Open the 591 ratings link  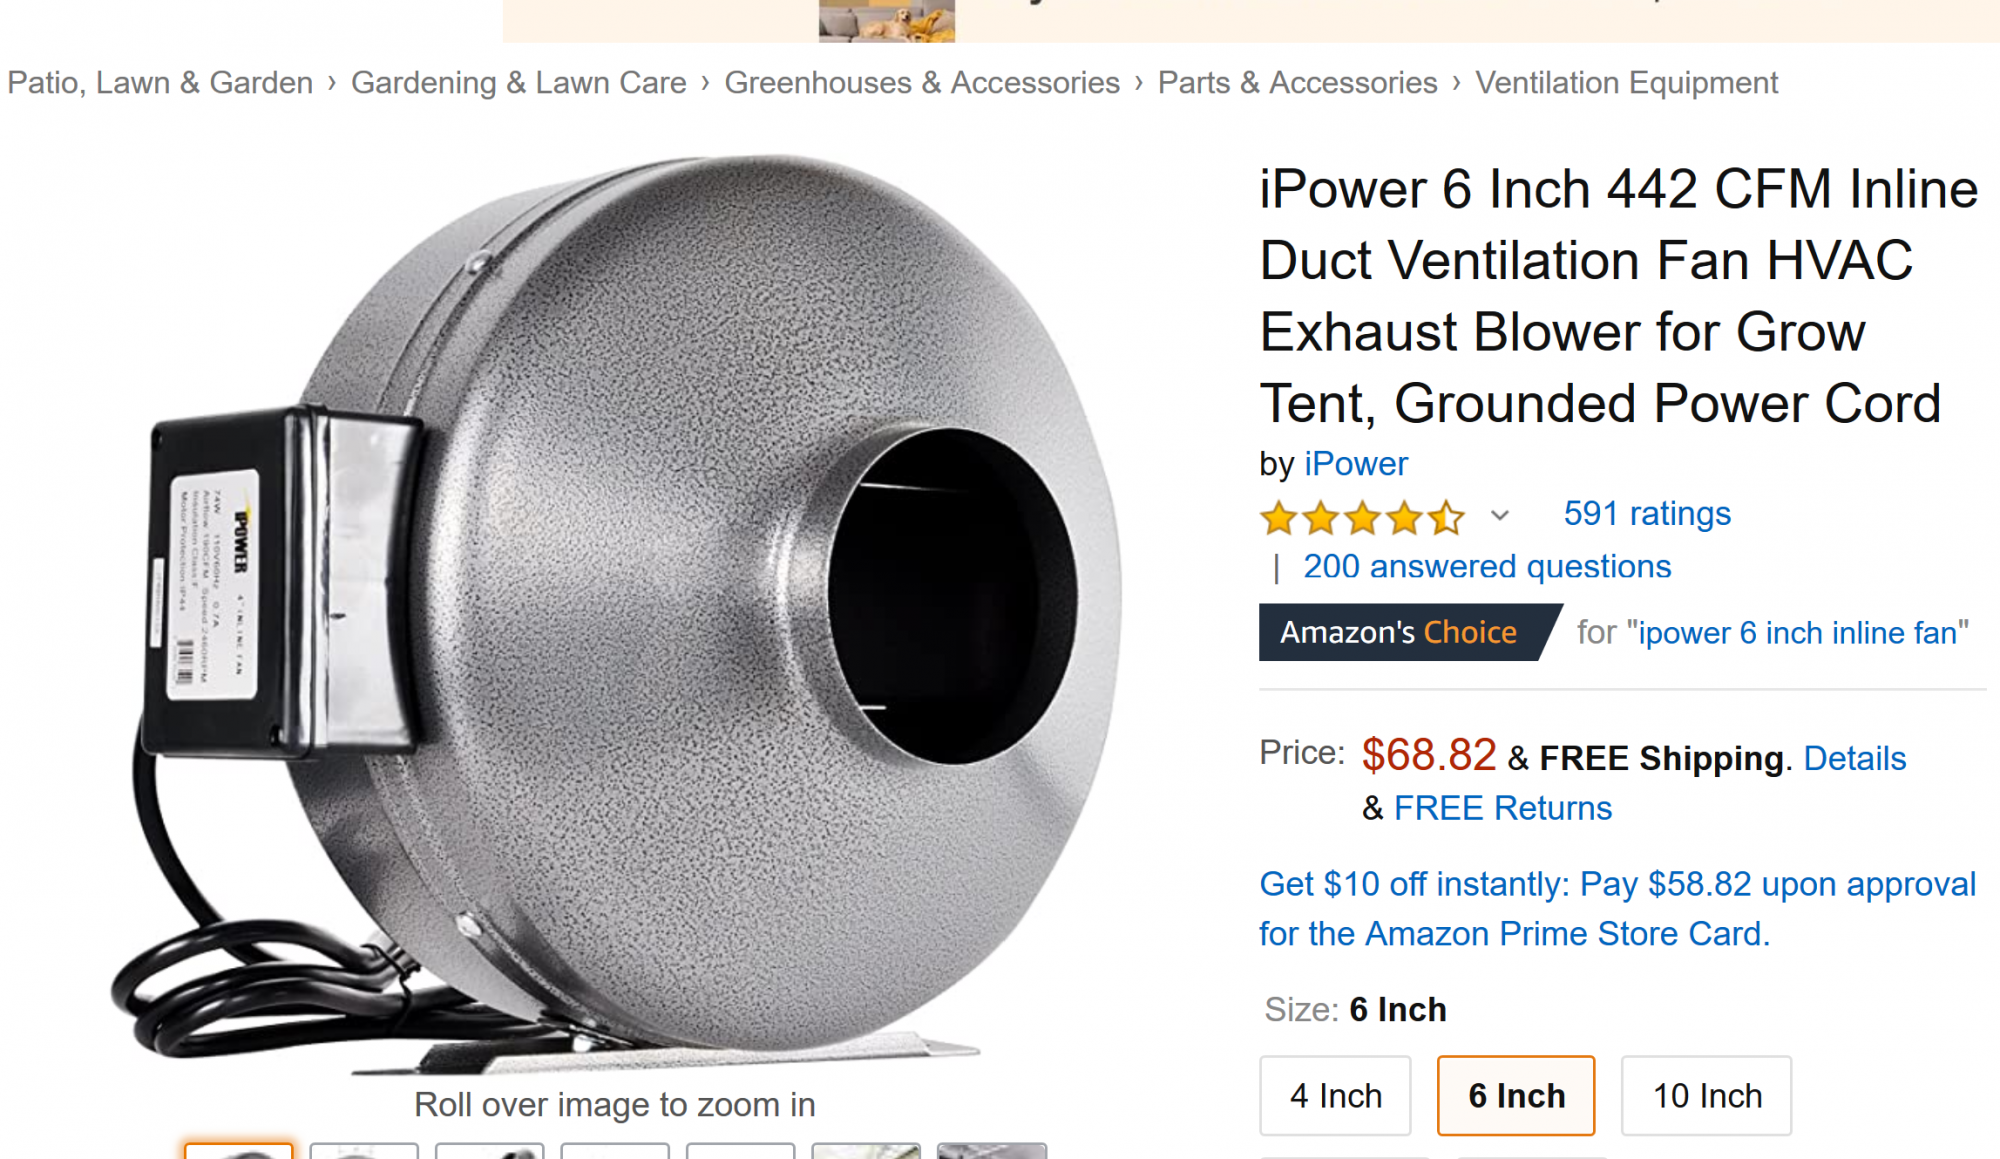tap(1647, 514)
